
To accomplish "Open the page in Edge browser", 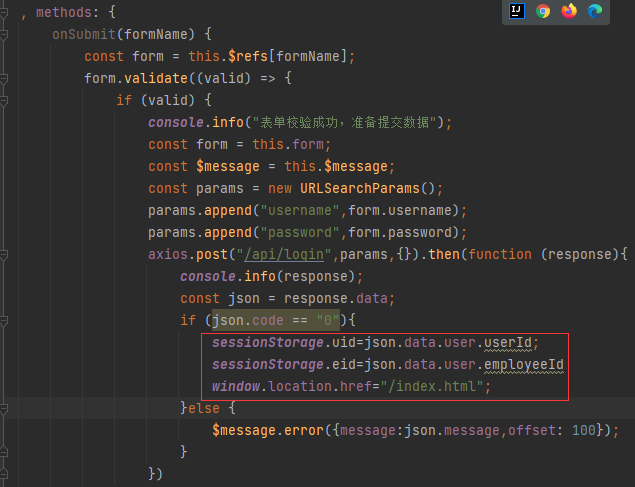I will point(595,11).
